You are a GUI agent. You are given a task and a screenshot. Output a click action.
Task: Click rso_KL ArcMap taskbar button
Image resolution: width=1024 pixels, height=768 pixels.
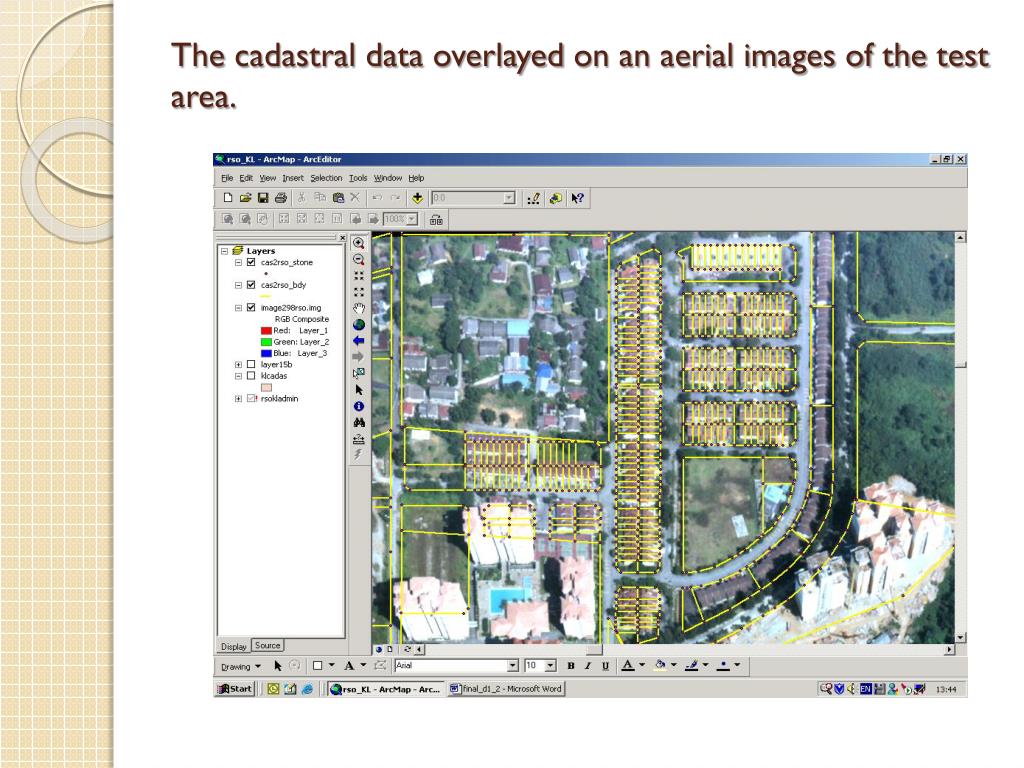coord(385,688)
